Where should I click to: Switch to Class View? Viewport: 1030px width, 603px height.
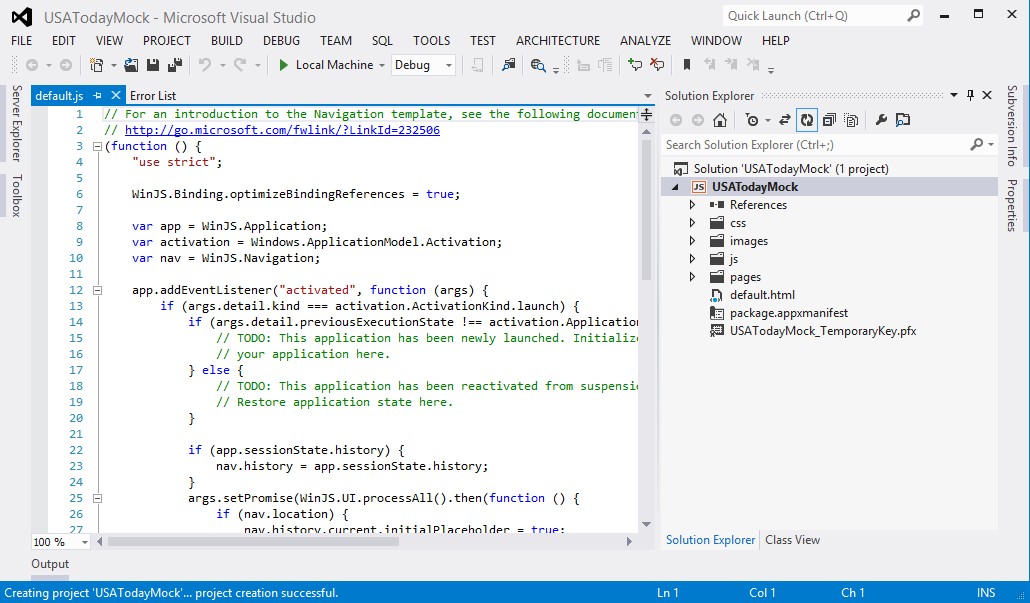[792, 540]
